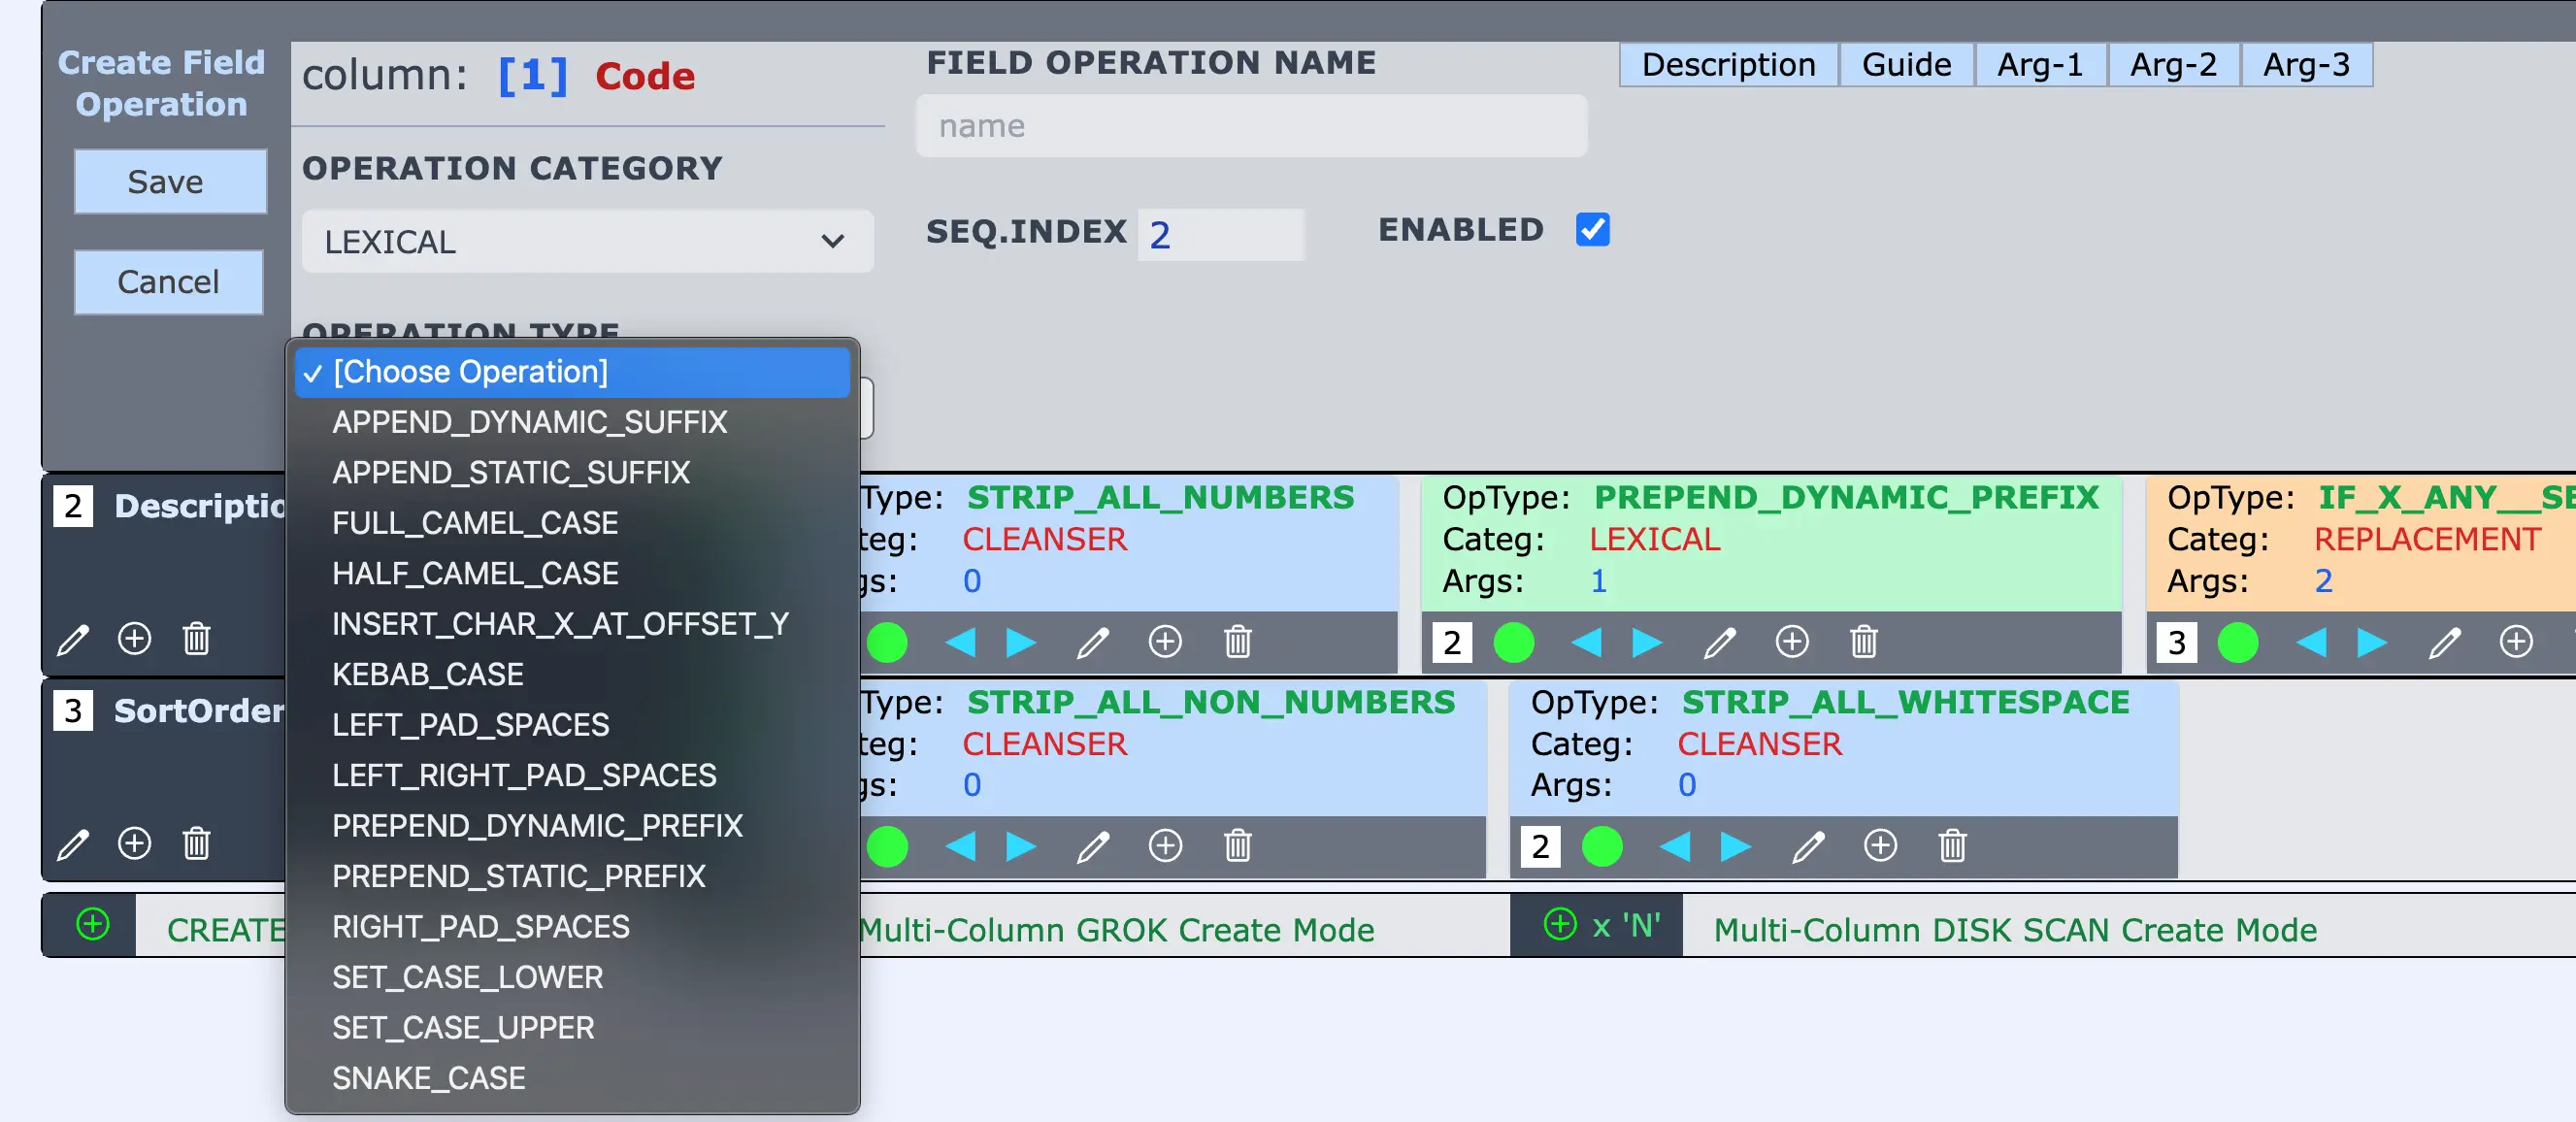Delete the Description column row

click(x=196, y=638)
